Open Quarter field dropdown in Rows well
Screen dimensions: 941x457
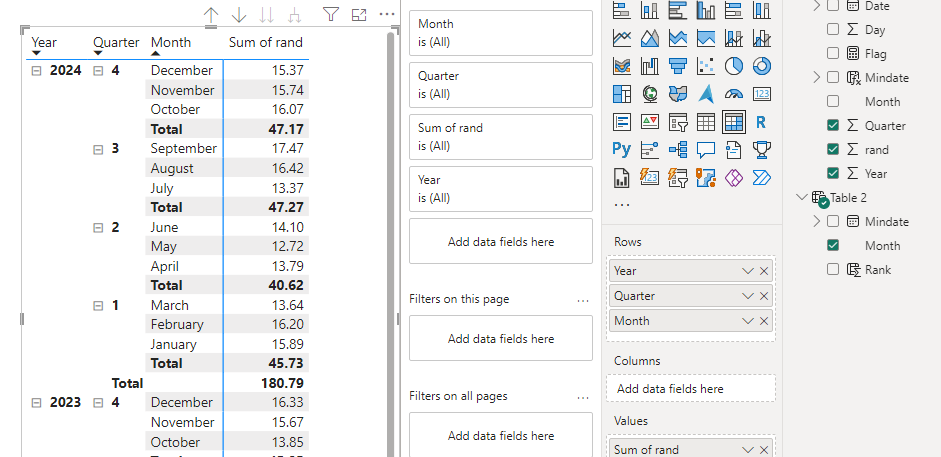(x=748, y=296)
